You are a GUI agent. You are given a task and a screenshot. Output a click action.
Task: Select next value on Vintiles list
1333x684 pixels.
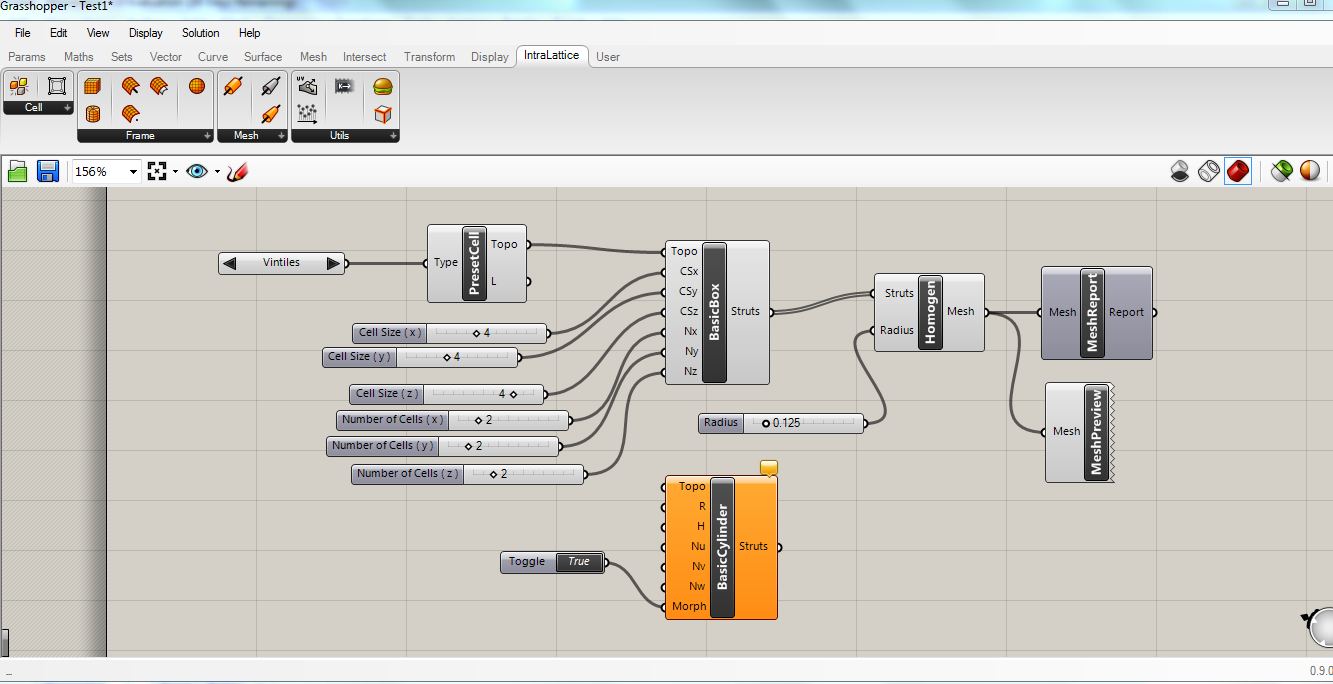point(334,263)
